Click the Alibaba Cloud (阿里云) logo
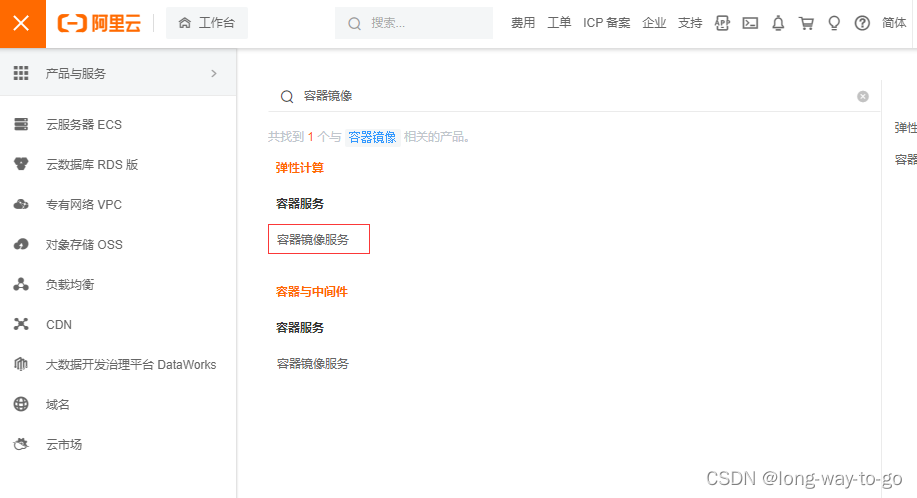Screen dimensions: 917x498 [x=99, y=23]
